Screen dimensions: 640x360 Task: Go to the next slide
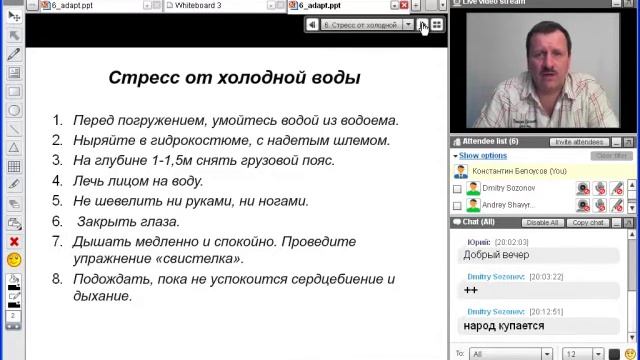[x=422, y=25]
